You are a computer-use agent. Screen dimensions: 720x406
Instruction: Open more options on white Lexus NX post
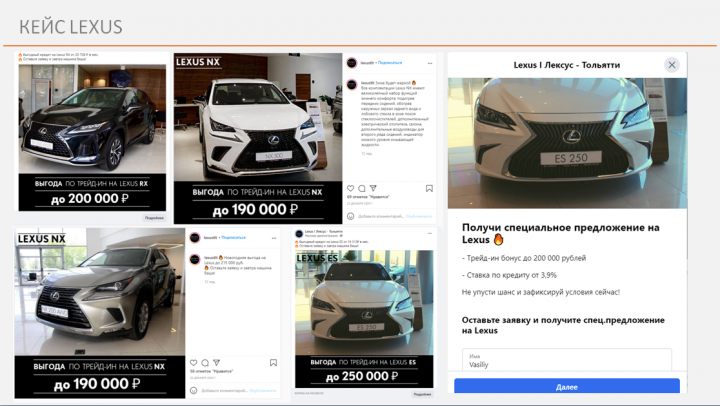pos(430,63)
